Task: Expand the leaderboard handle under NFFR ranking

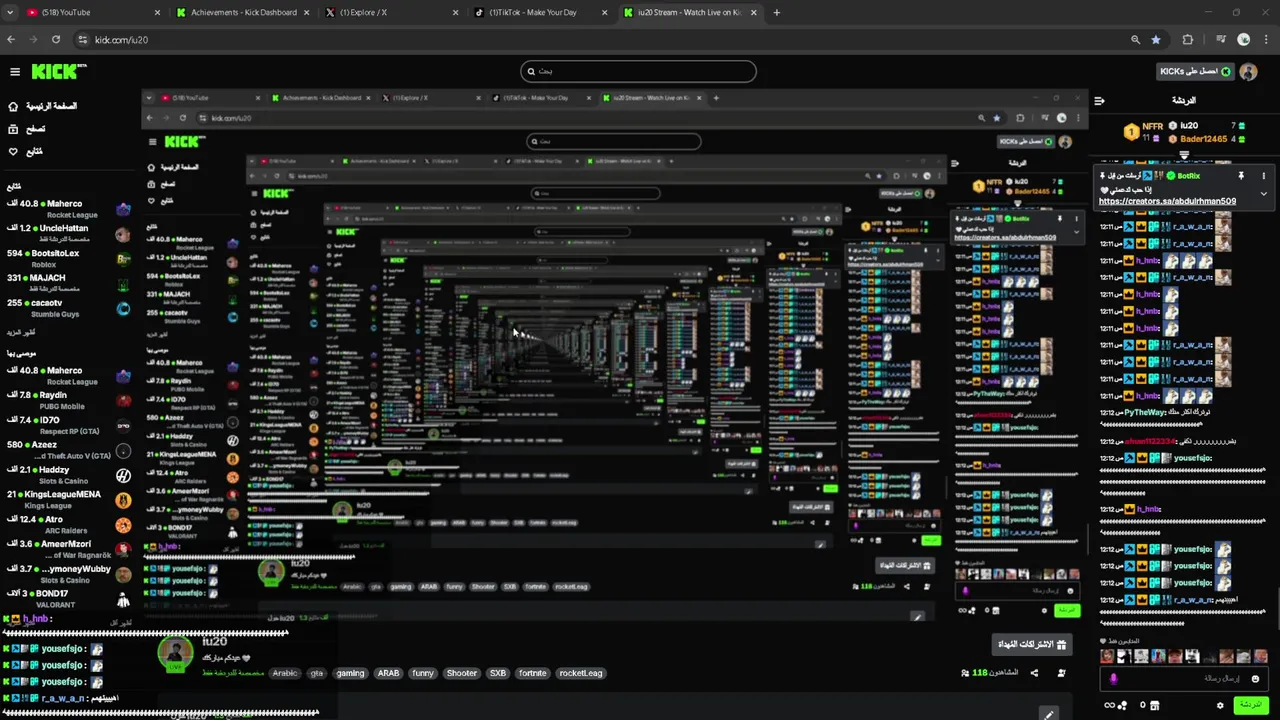Action: point(1184,155)
